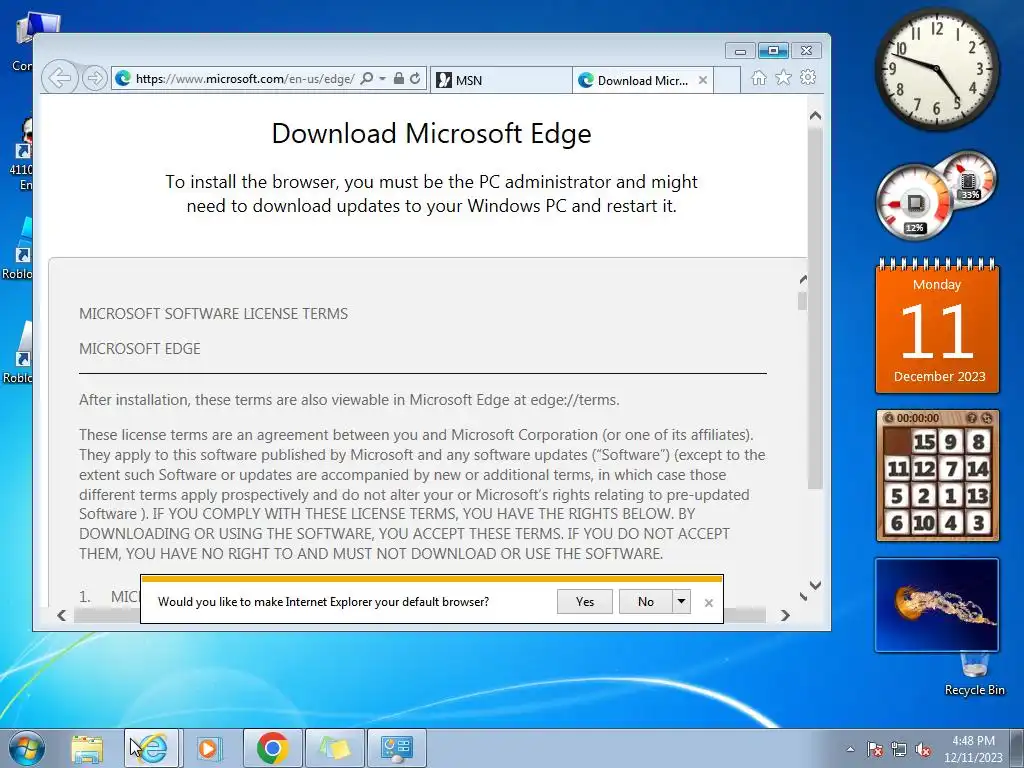Image resolution: width=1024 pixels, height=768 pixels.
Task: Open a new blank tab
Action: [x=727, y=80]
